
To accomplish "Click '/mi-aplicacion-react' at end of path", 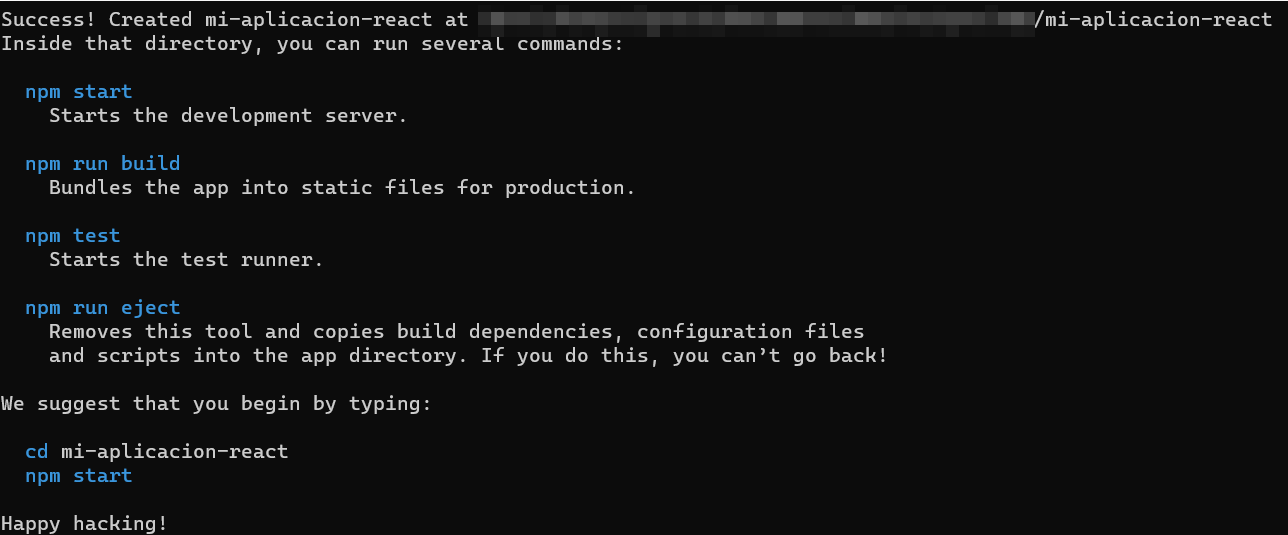I will pos(1155,19).
